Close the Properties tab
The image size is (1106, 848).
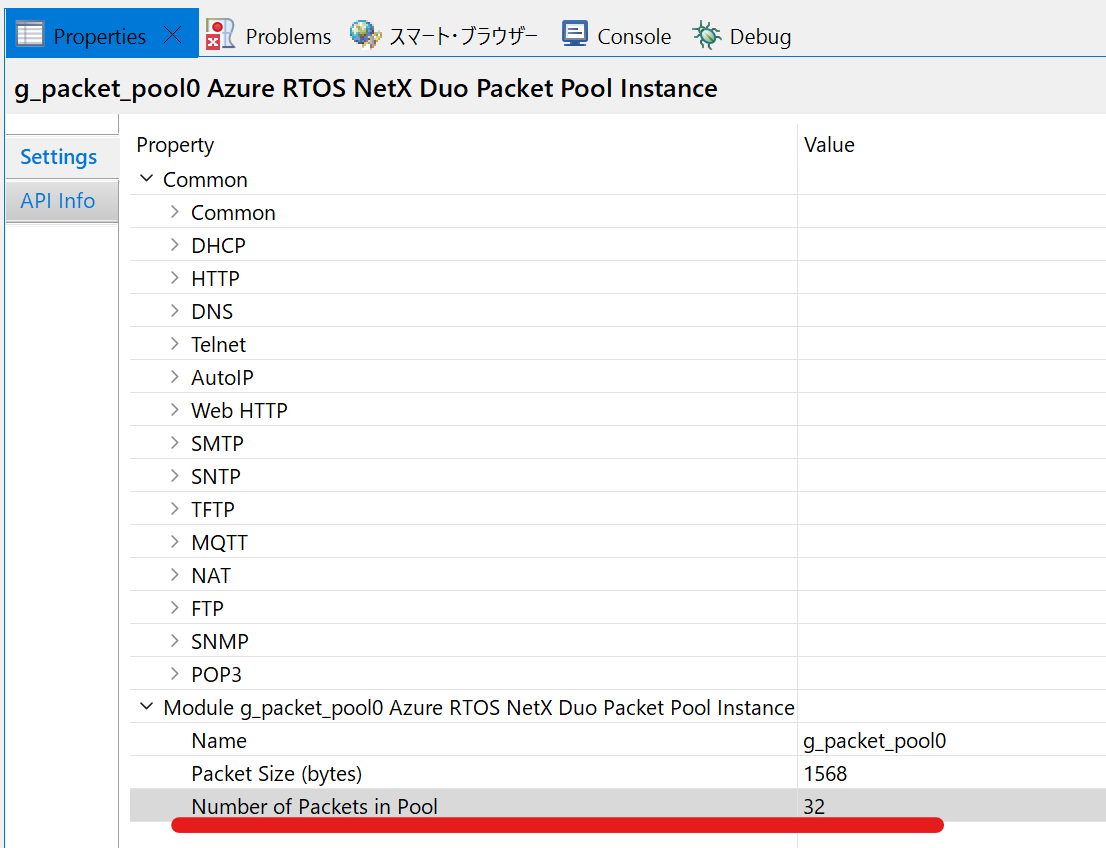(173, 35)
